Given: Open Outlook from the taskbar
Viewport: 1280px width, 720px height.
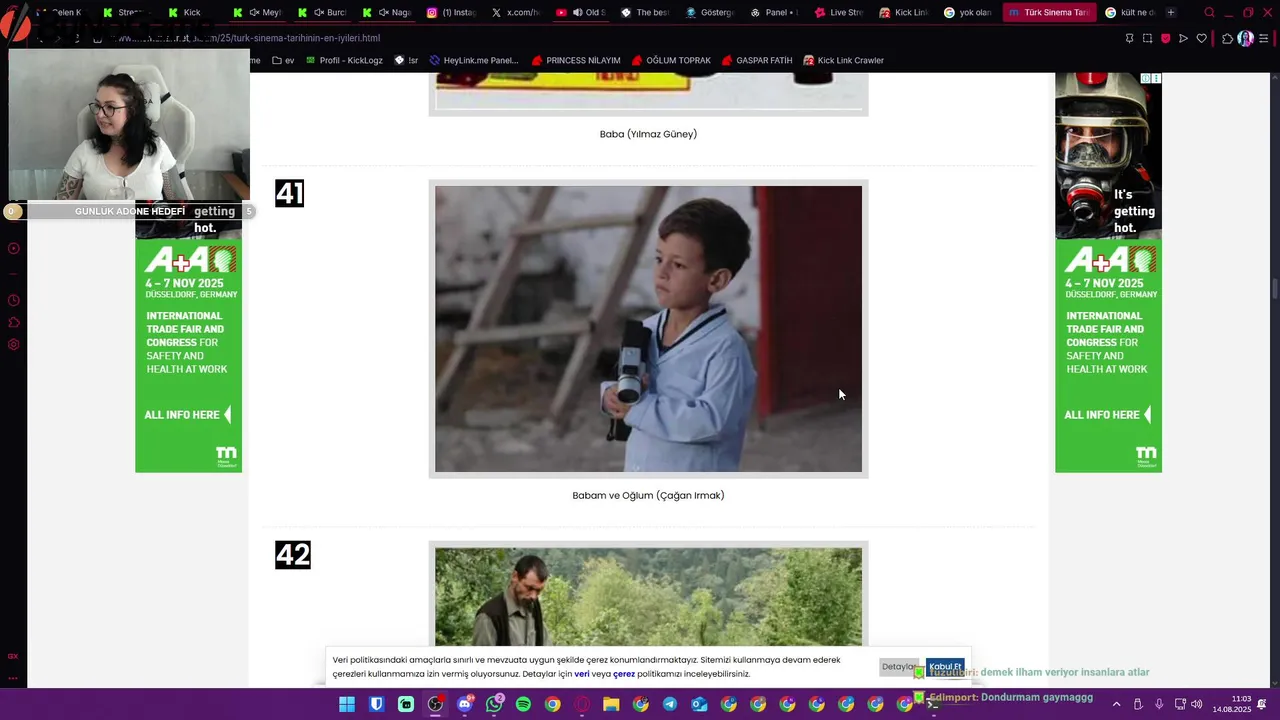Looking at the screenshot, I should [x=699, y=704].
